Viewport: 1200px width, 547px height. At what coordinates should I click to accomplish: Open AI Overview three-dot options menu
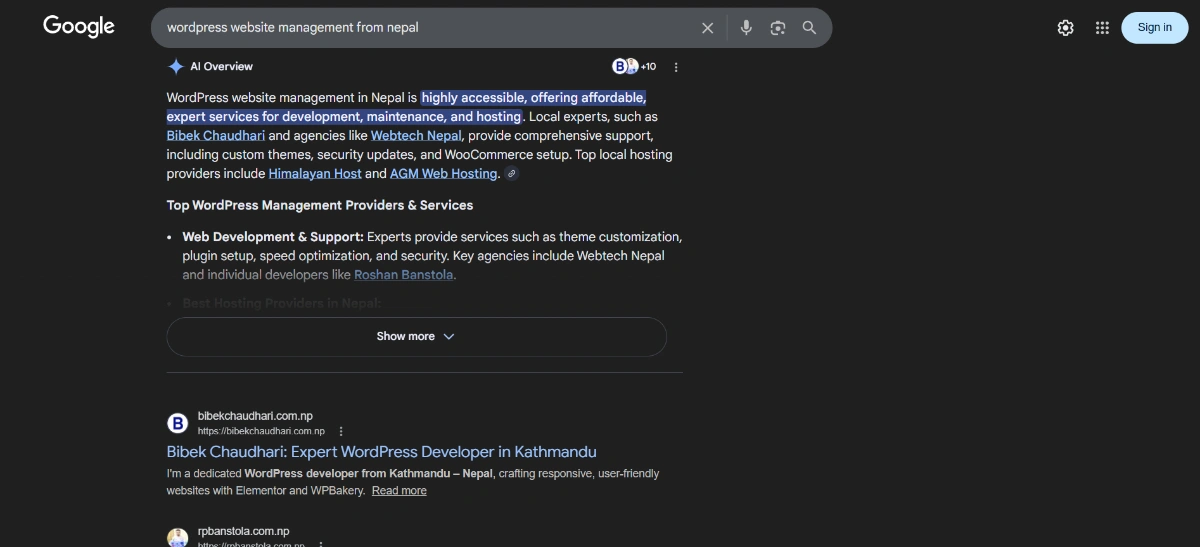point(676,67)
